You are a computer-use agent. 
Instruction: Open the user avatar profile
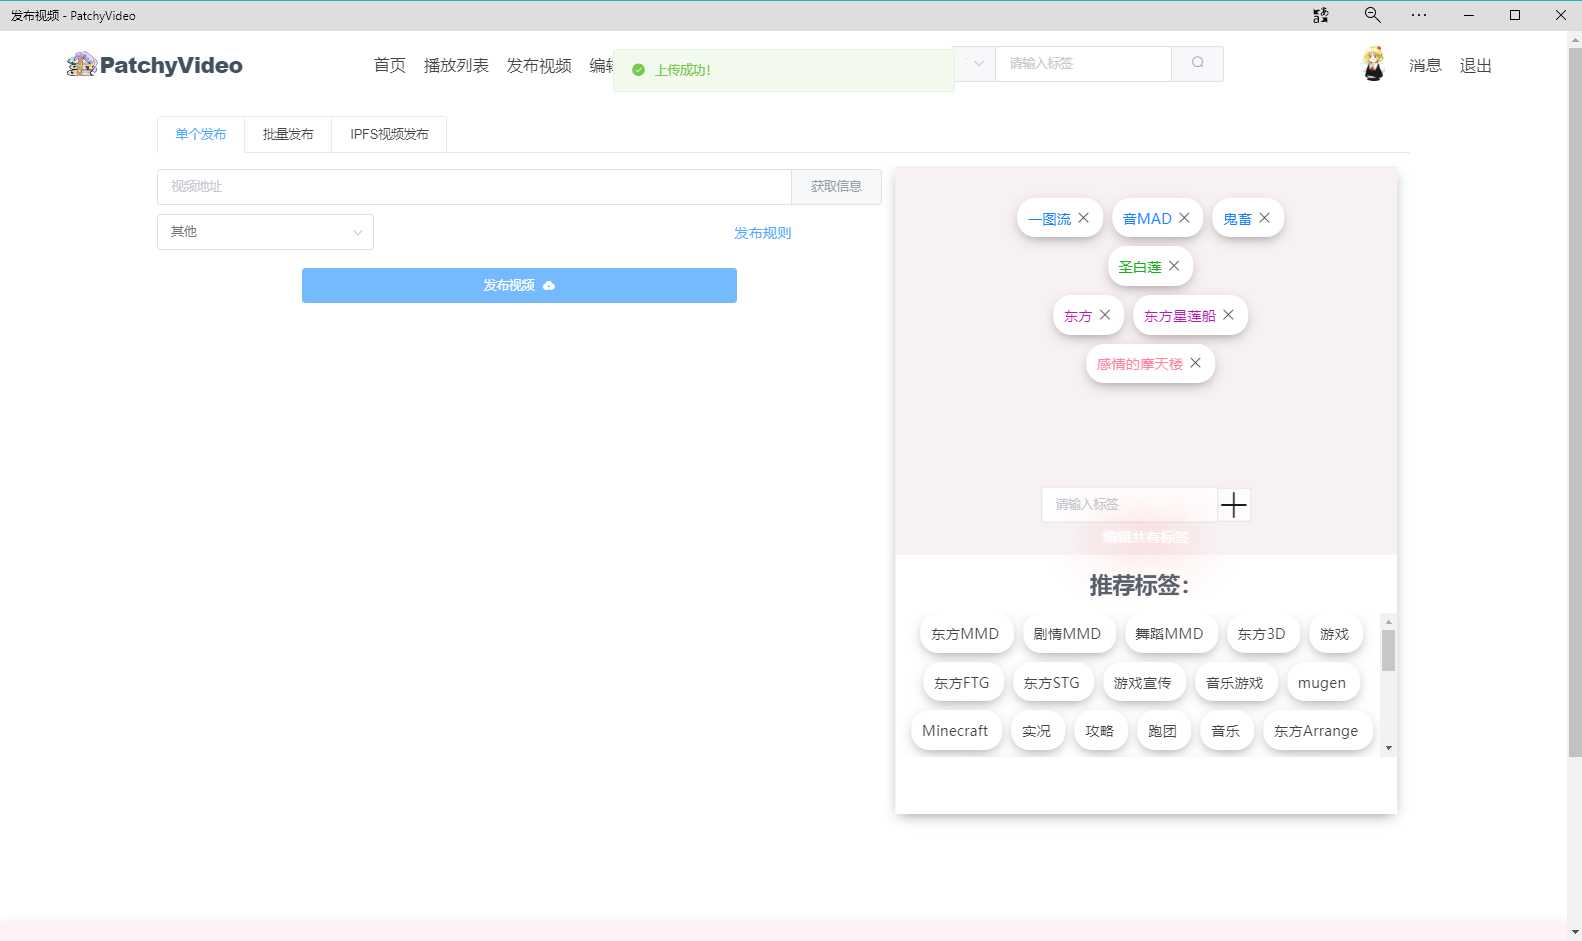pyautogui.click(x=1374, y=64)
